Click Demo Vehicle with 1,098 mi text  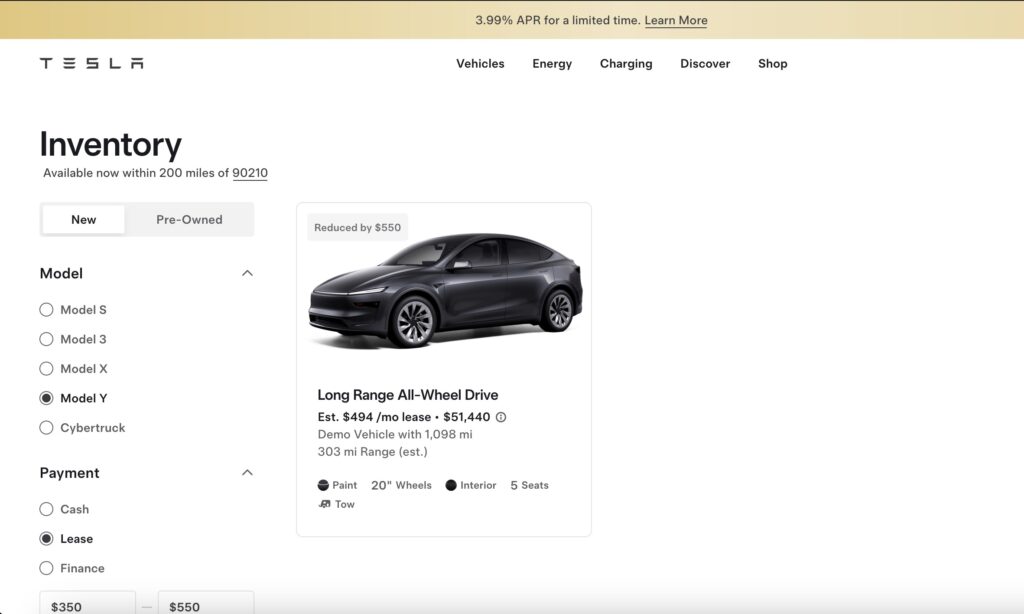(395, 434)
